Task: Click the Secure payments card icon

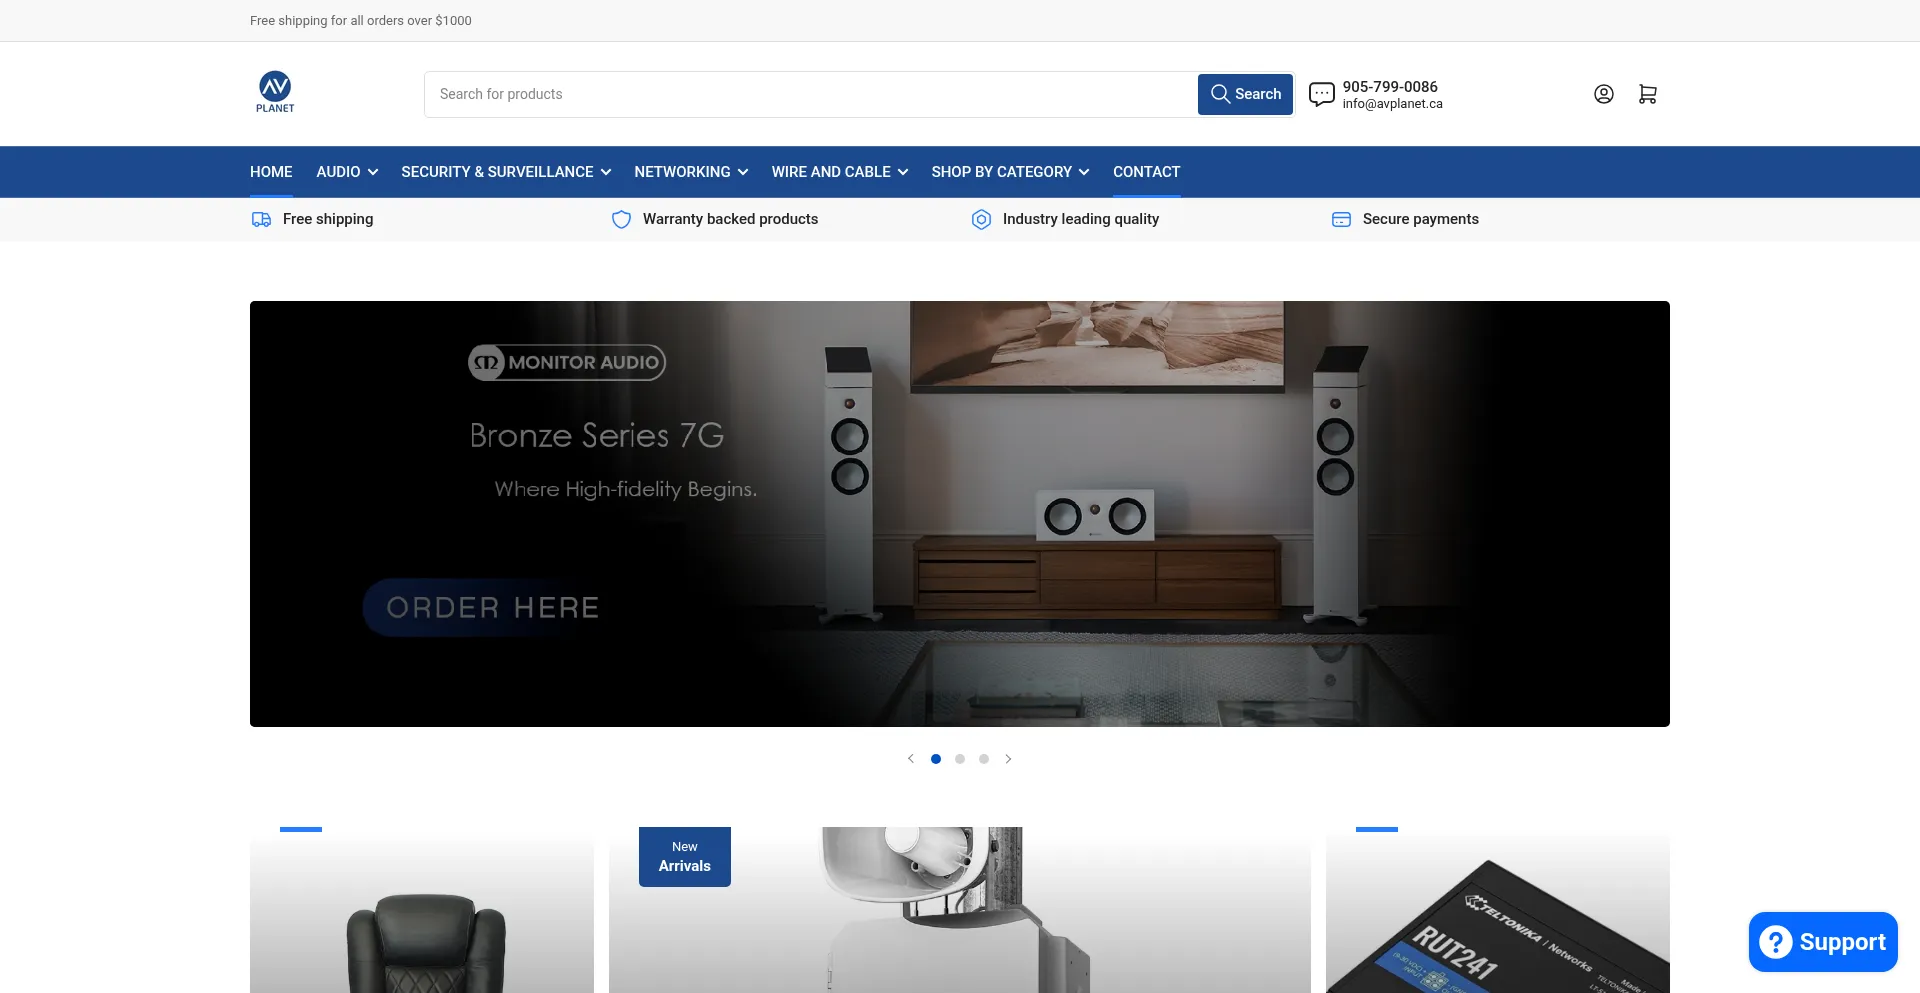Action: 1341,219
